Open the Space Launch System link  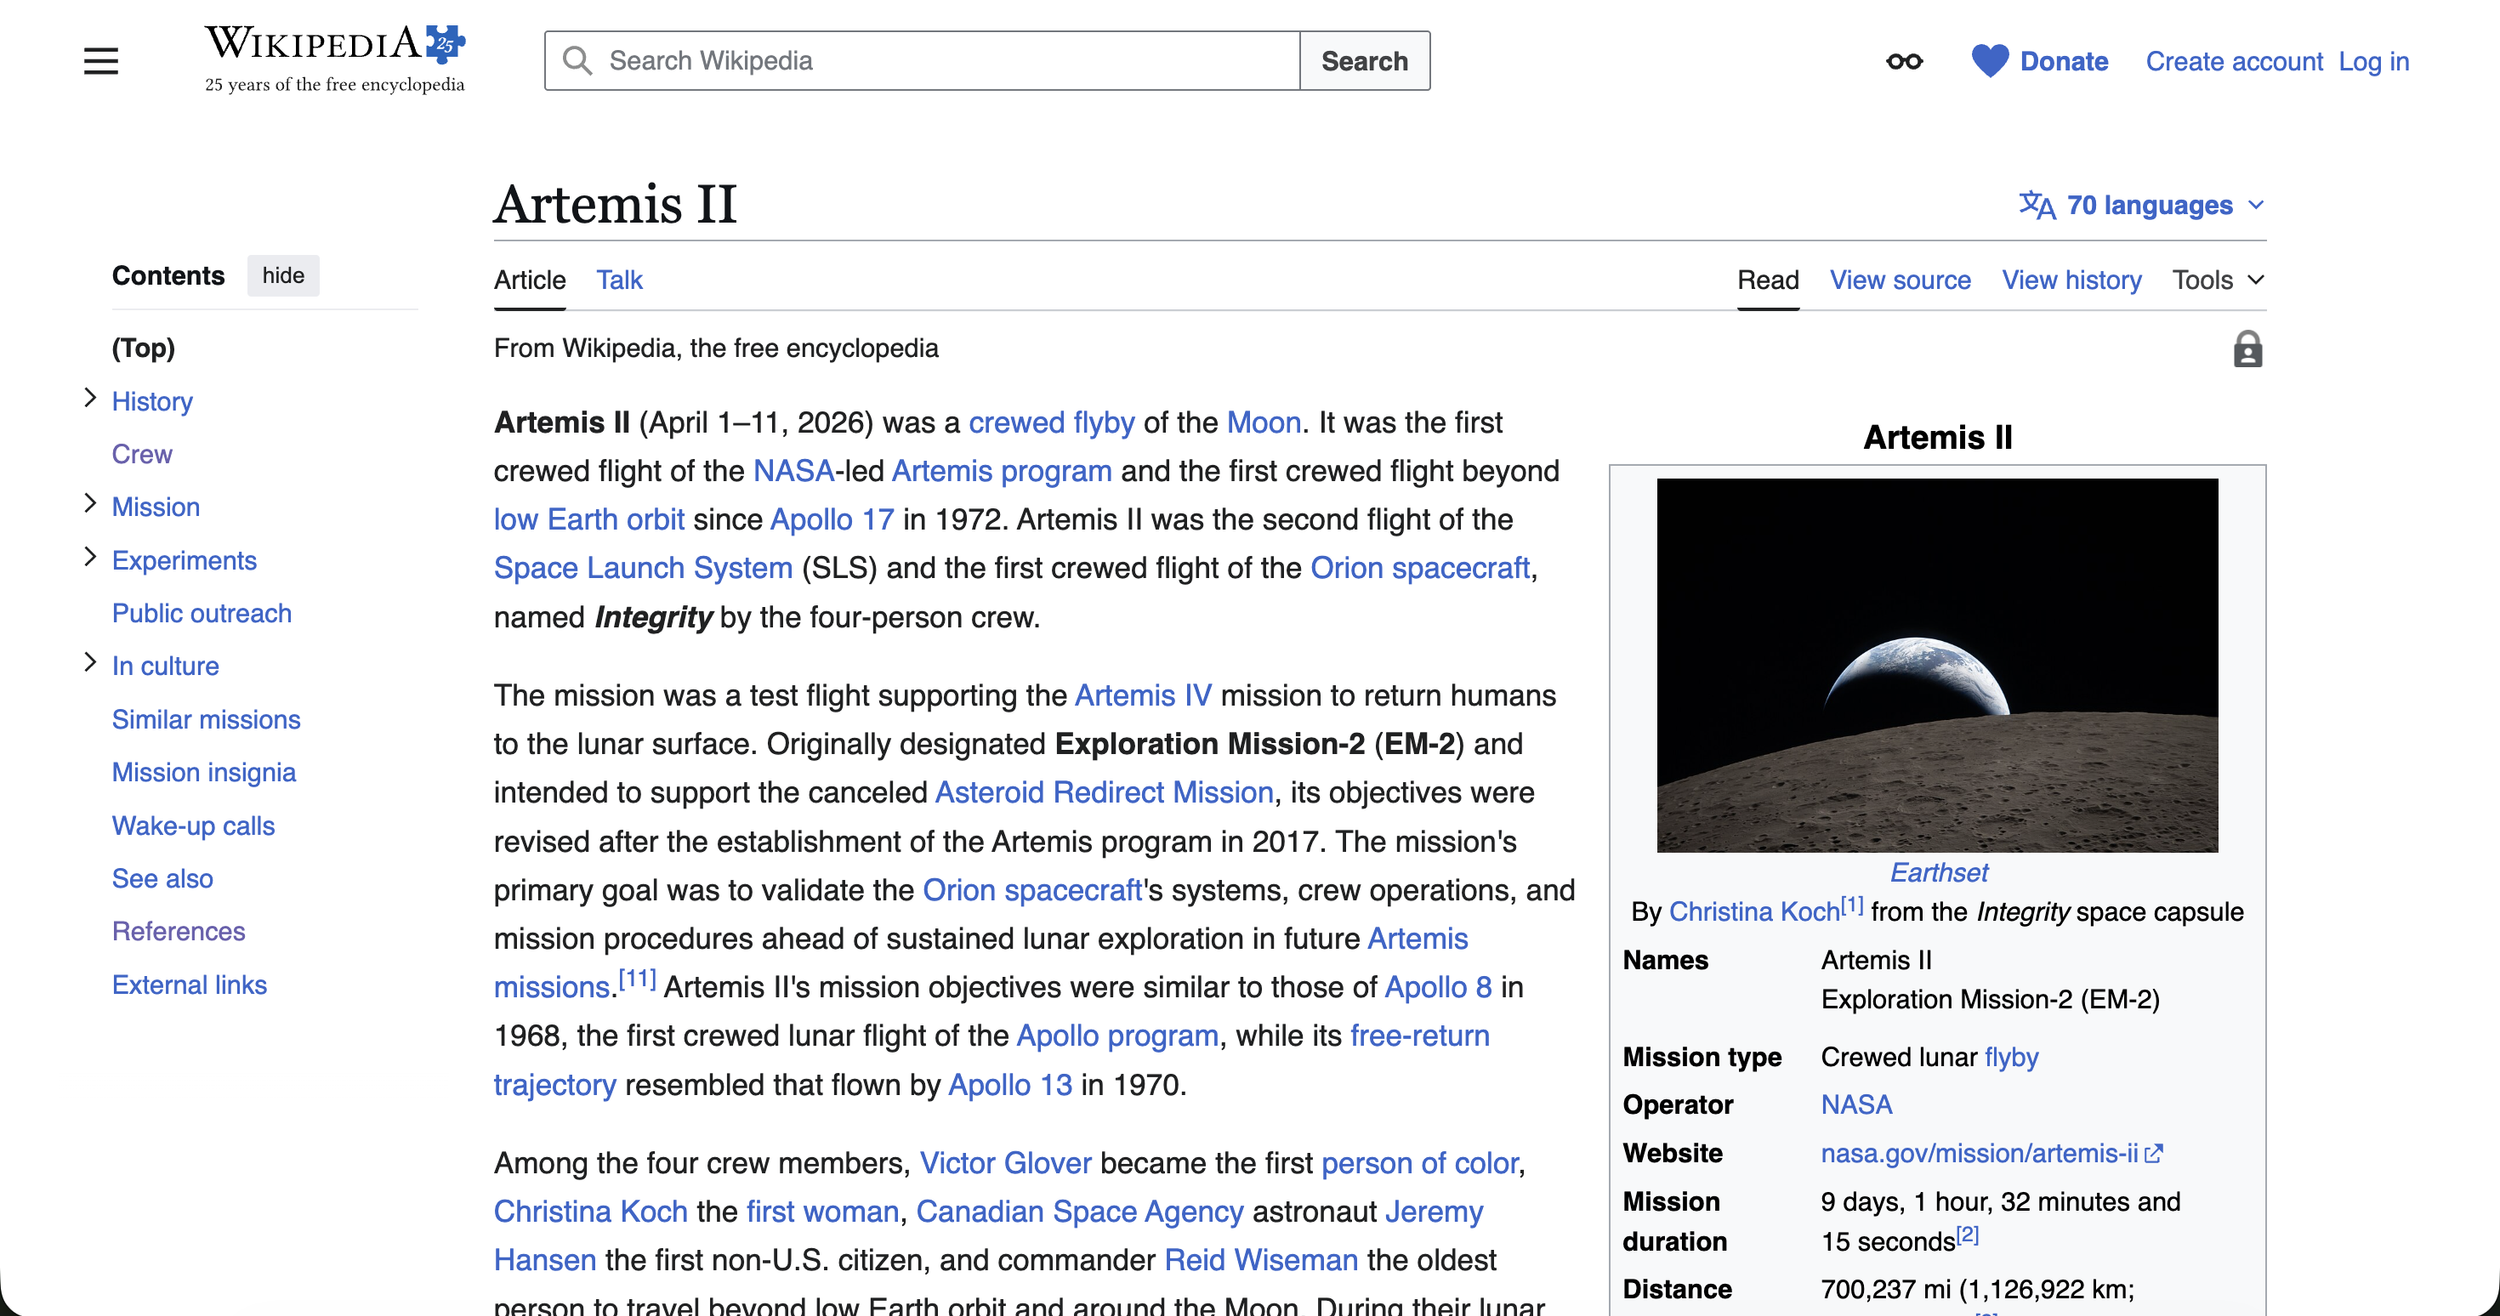[x=643, y=568]
